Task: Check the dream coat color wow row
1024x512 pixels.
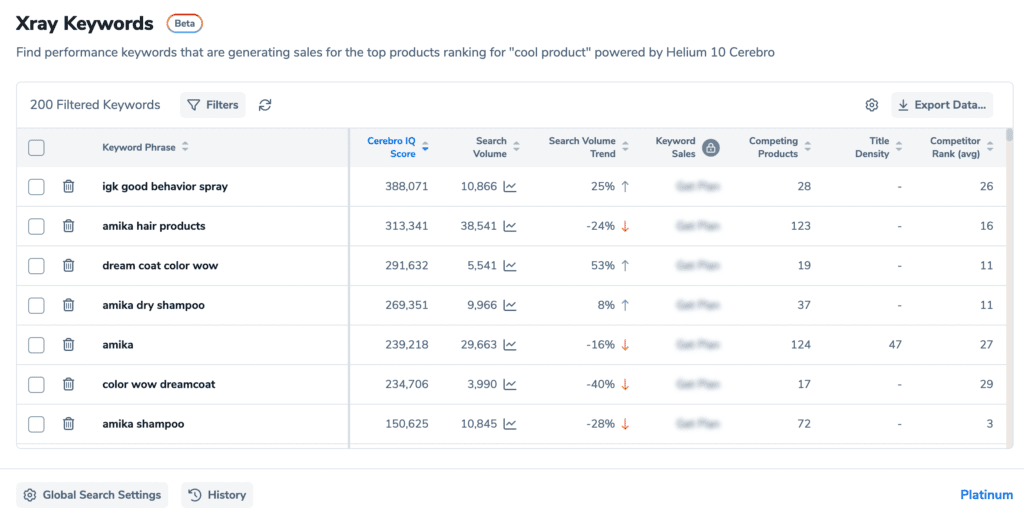Action: (37, 266)
